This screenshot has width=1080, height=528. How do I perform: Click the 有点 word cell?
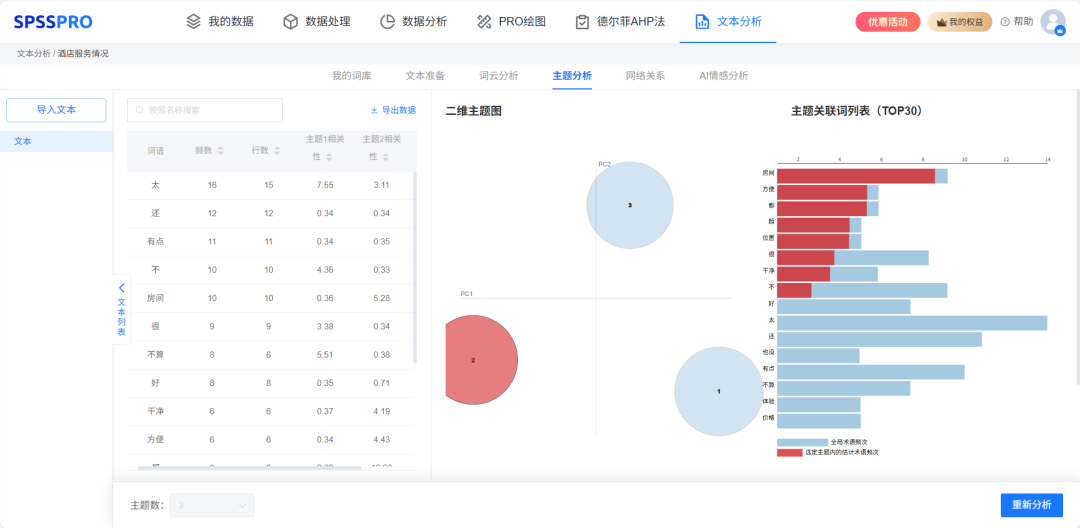[156, 242]
